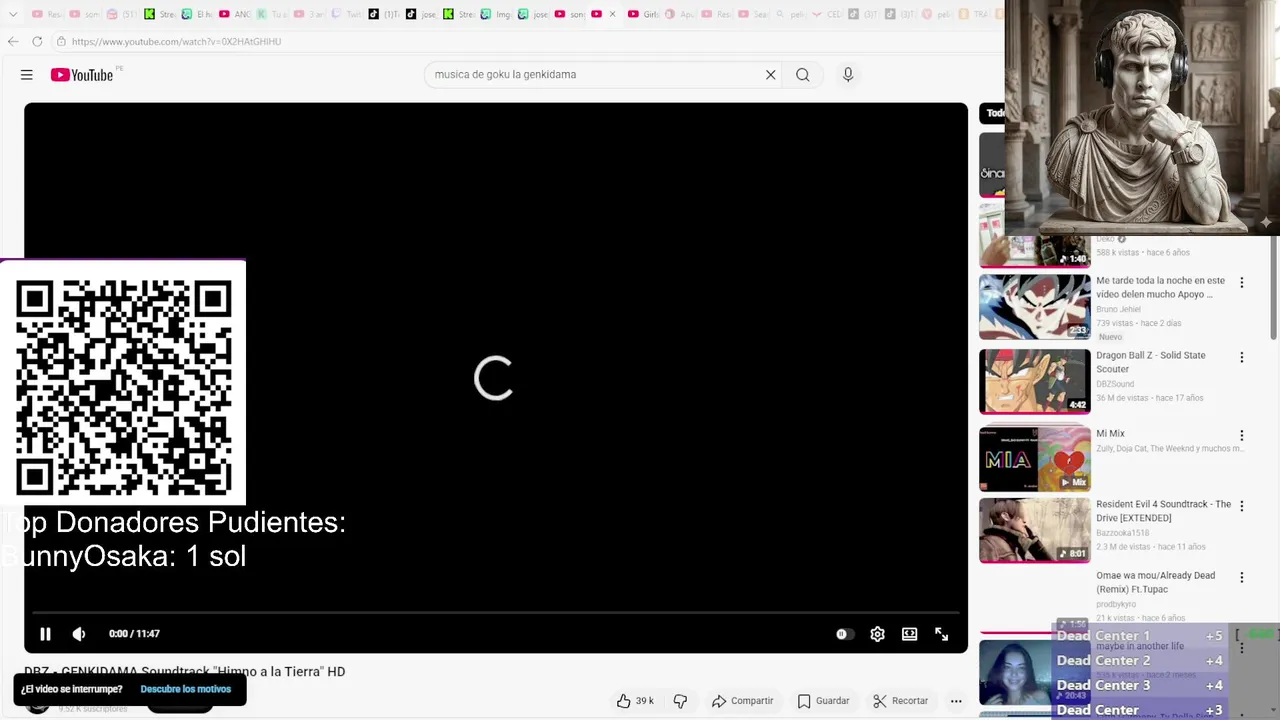Switch to the 'El h' browser tab
Image resolution: width=1280 pixels, height=720 pixels.
[x=196, y=14]
